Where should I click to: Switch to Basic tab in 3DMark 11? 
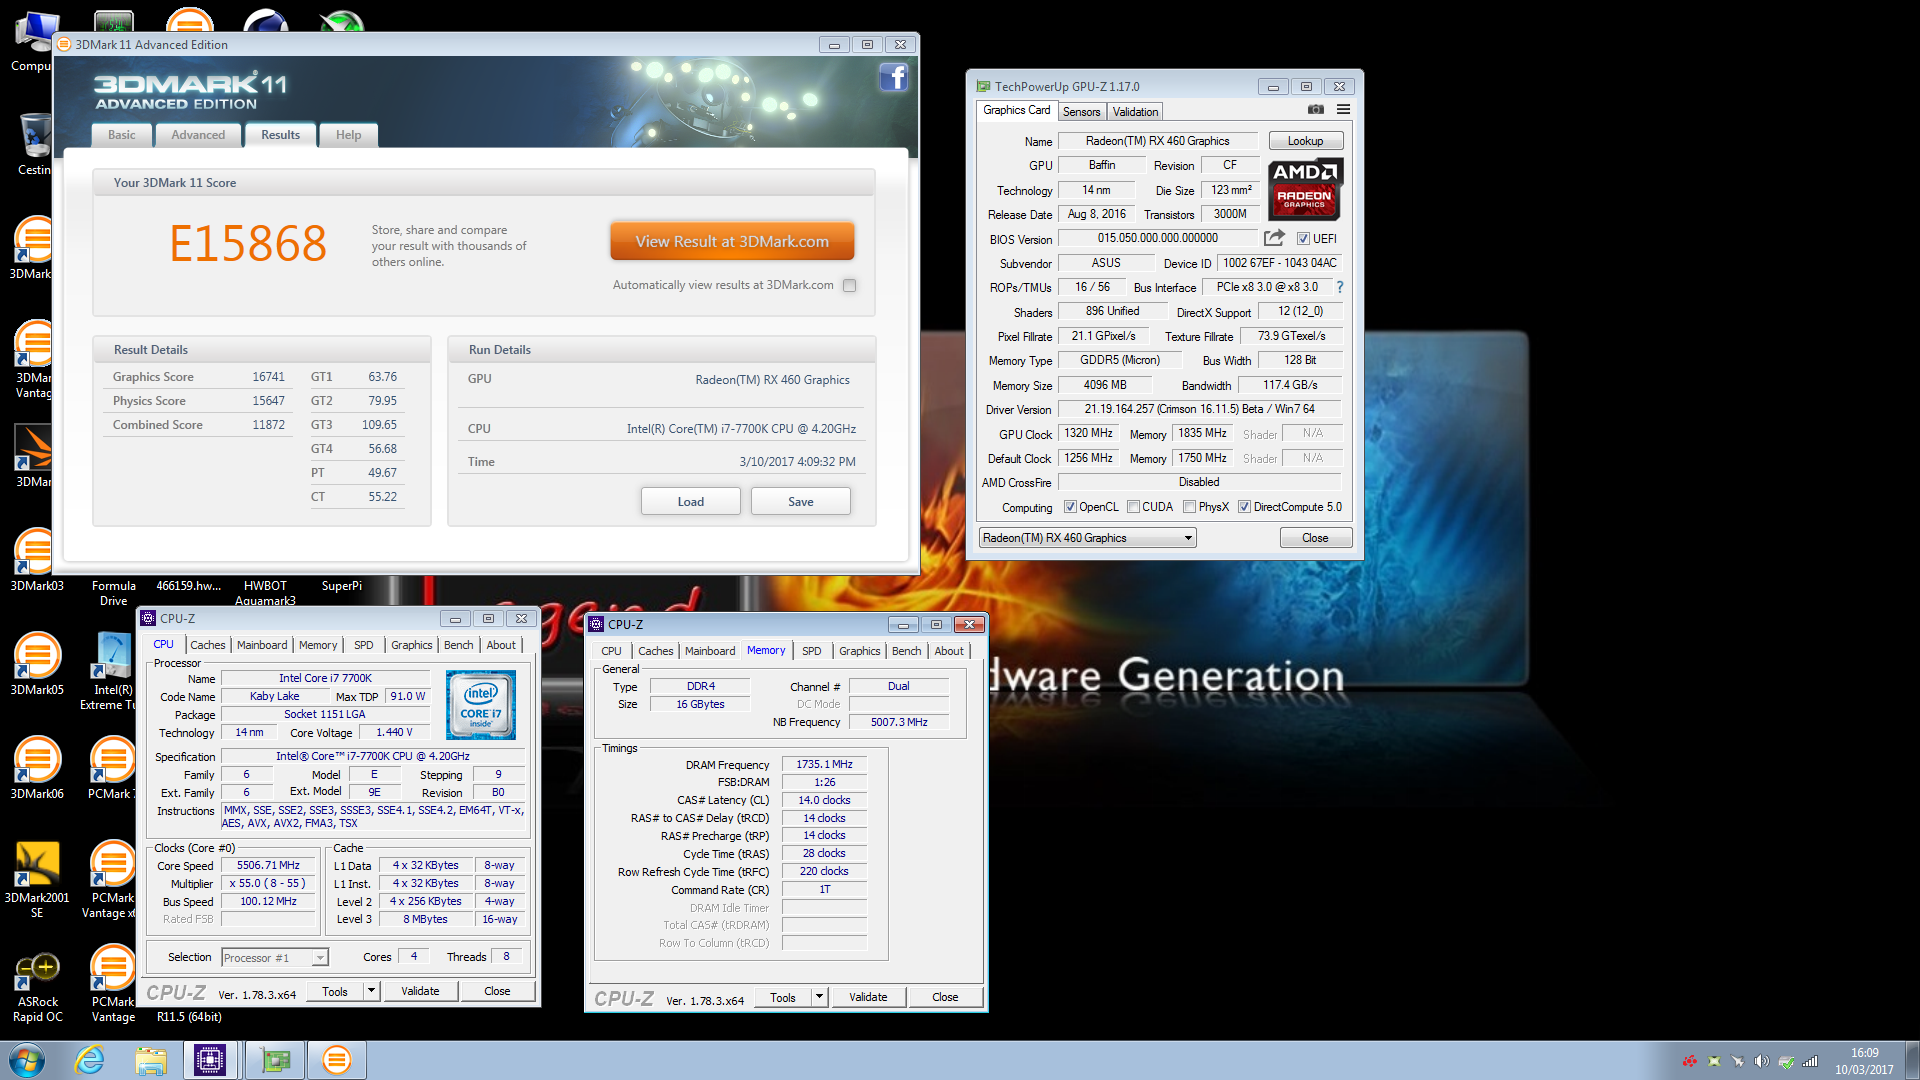coord(122,135)
